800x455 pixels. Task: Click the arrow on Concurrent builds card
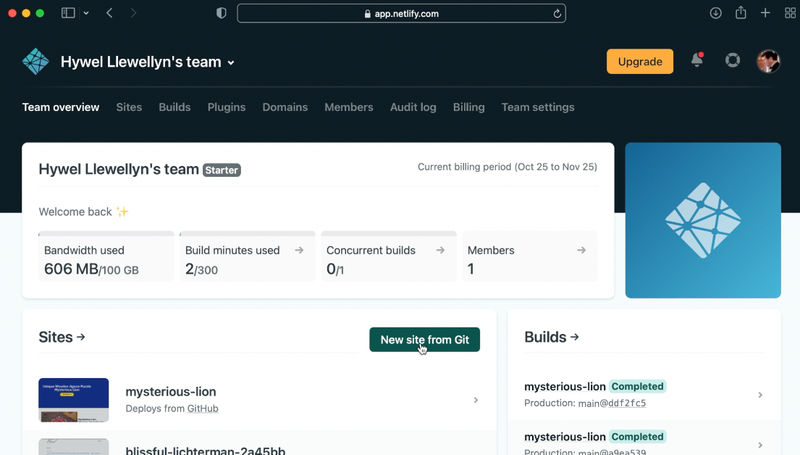point(440,250)
